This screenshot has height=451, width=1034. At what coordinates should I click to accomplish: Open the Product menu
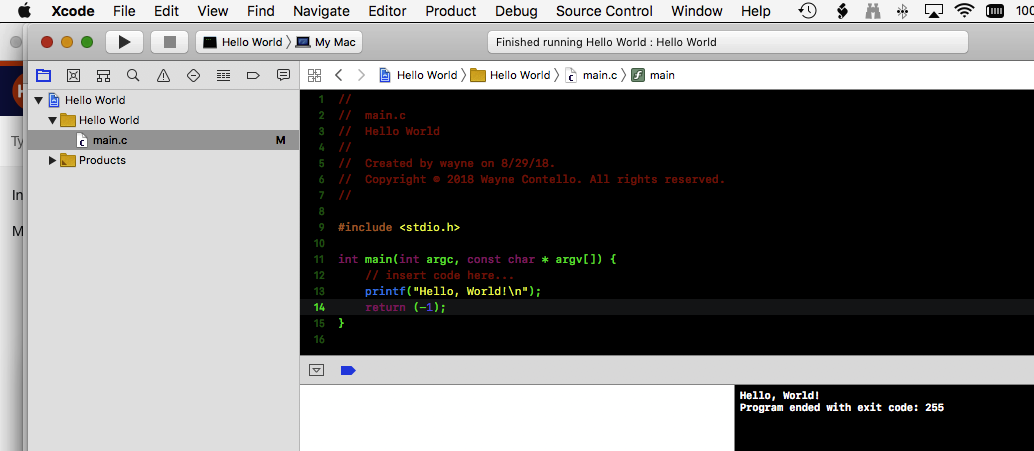pyautogui.click(x=450, y=11)
